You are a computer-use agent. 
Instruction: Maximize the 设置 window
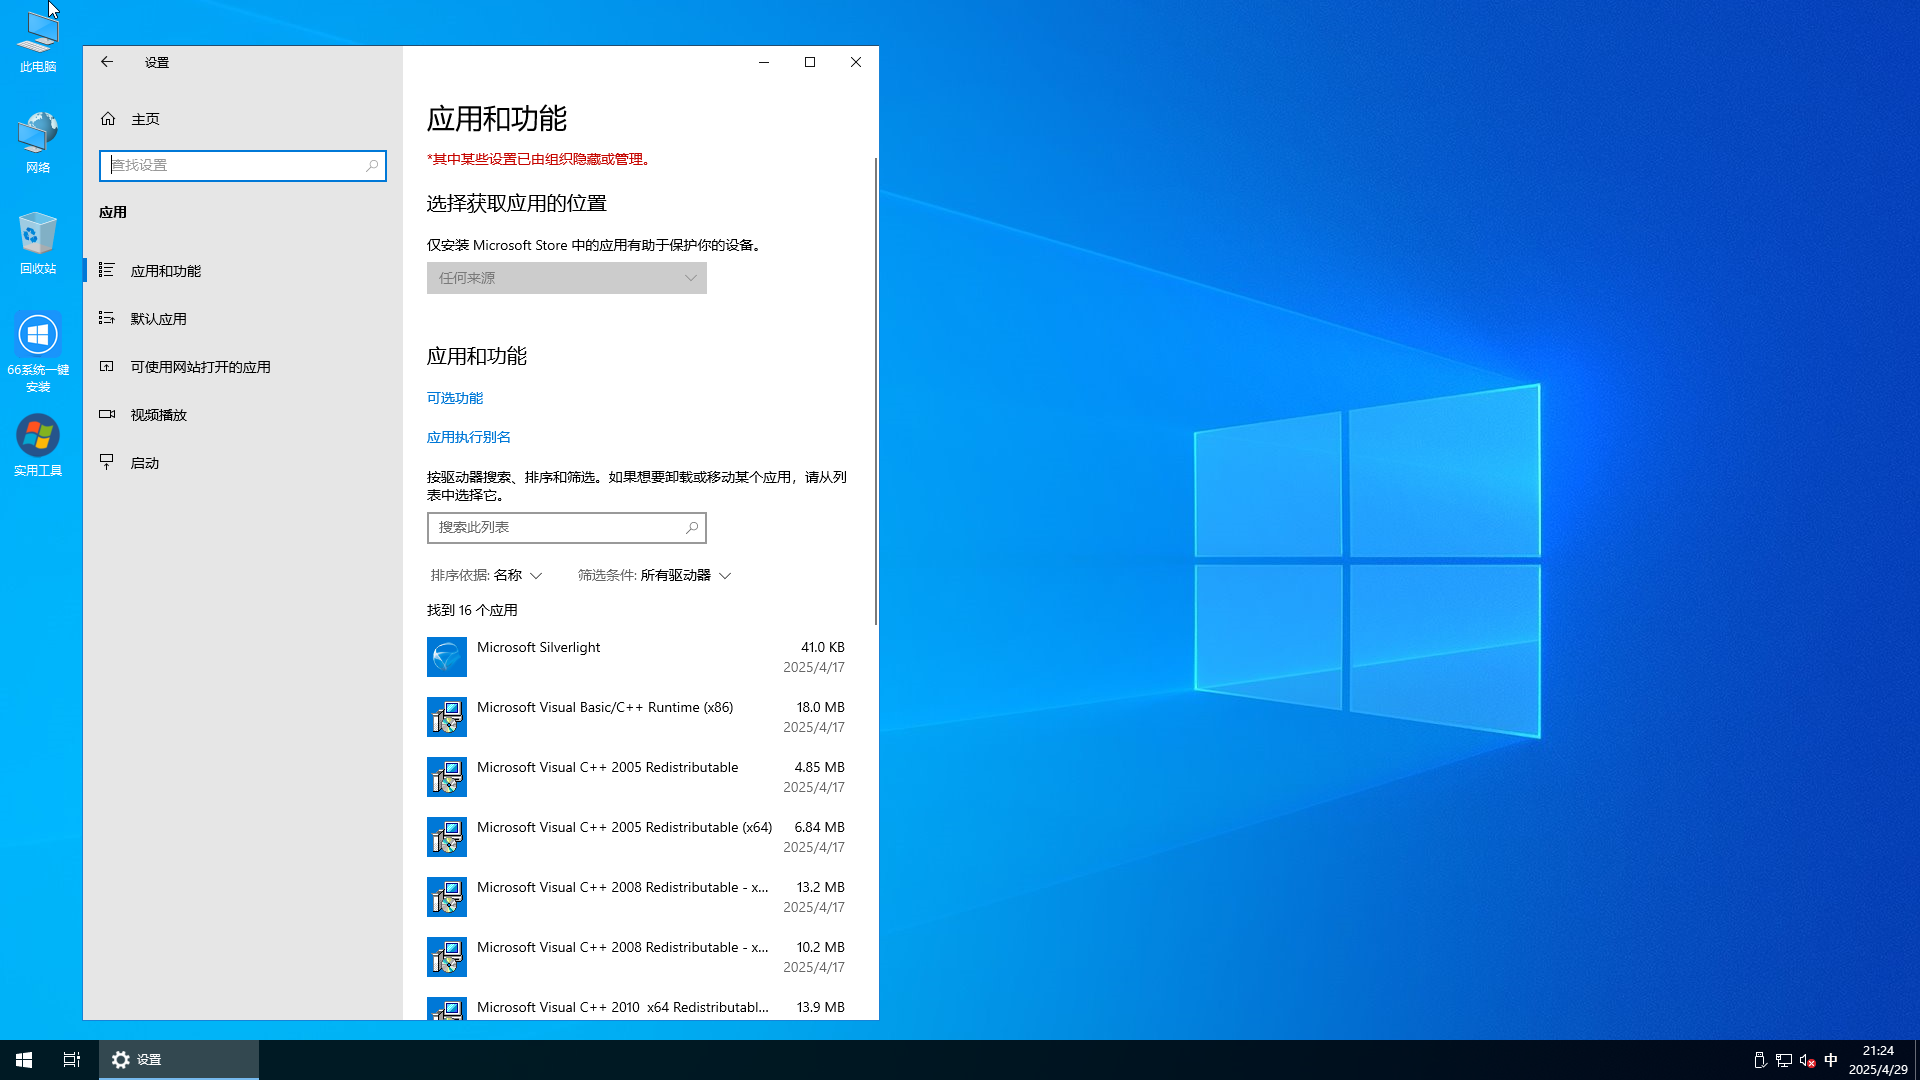(810, 62)
